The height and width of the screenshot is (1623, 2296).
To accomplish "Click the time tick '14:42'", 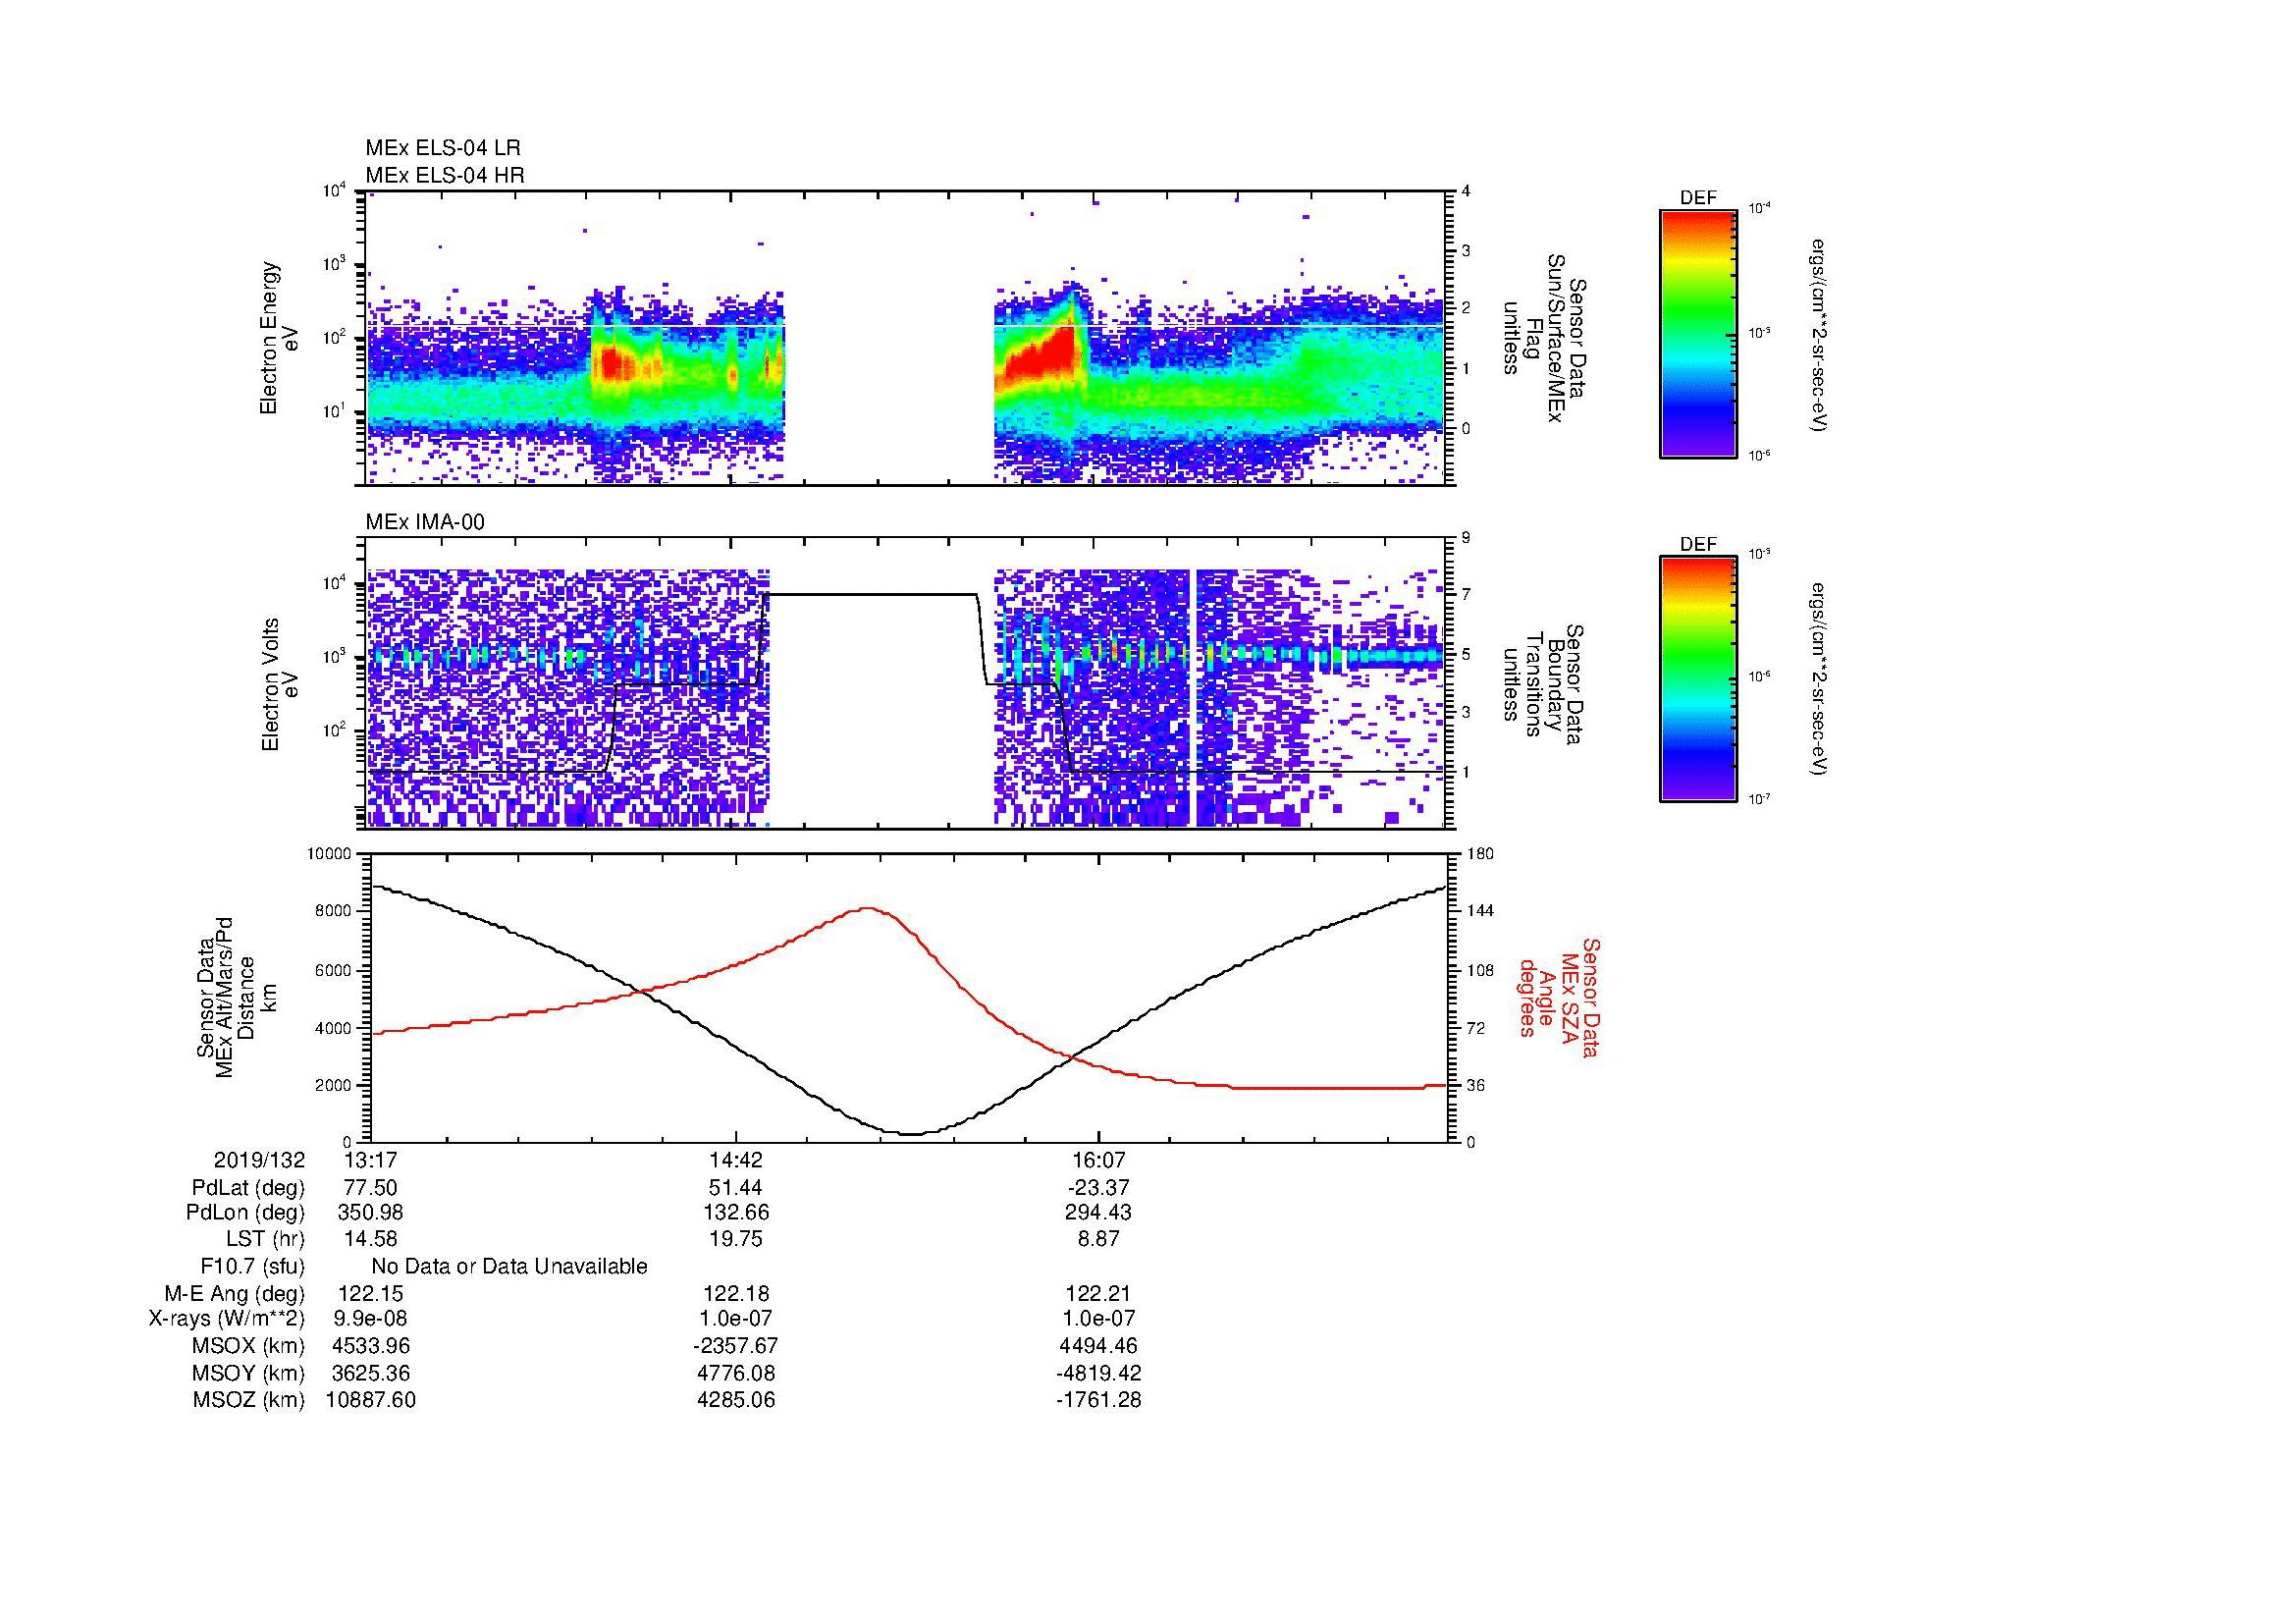I will click(736, 1160).
